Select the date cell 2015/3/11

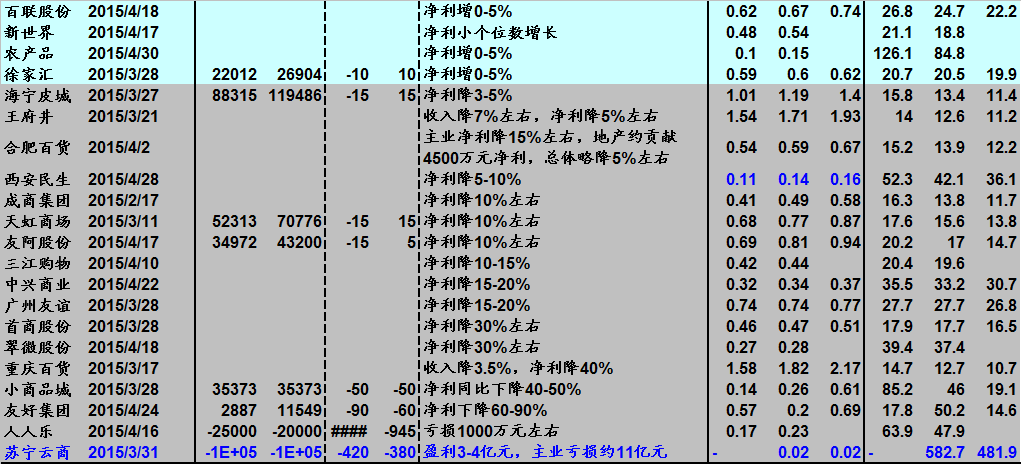[x=123, y=221]
